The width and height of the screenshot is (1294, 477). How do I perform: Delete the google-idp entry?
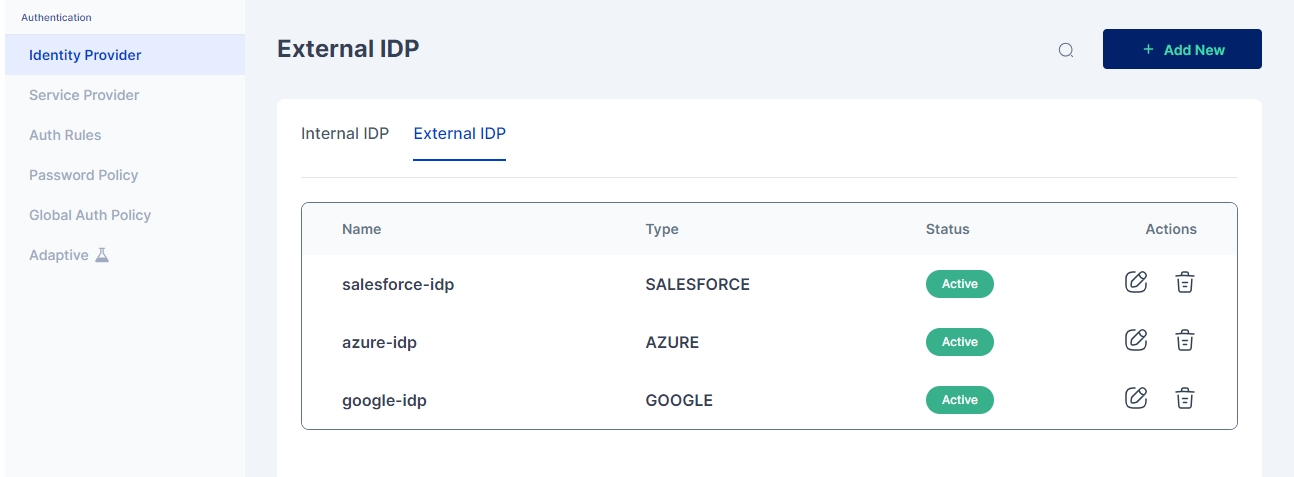click(1184, 398)
